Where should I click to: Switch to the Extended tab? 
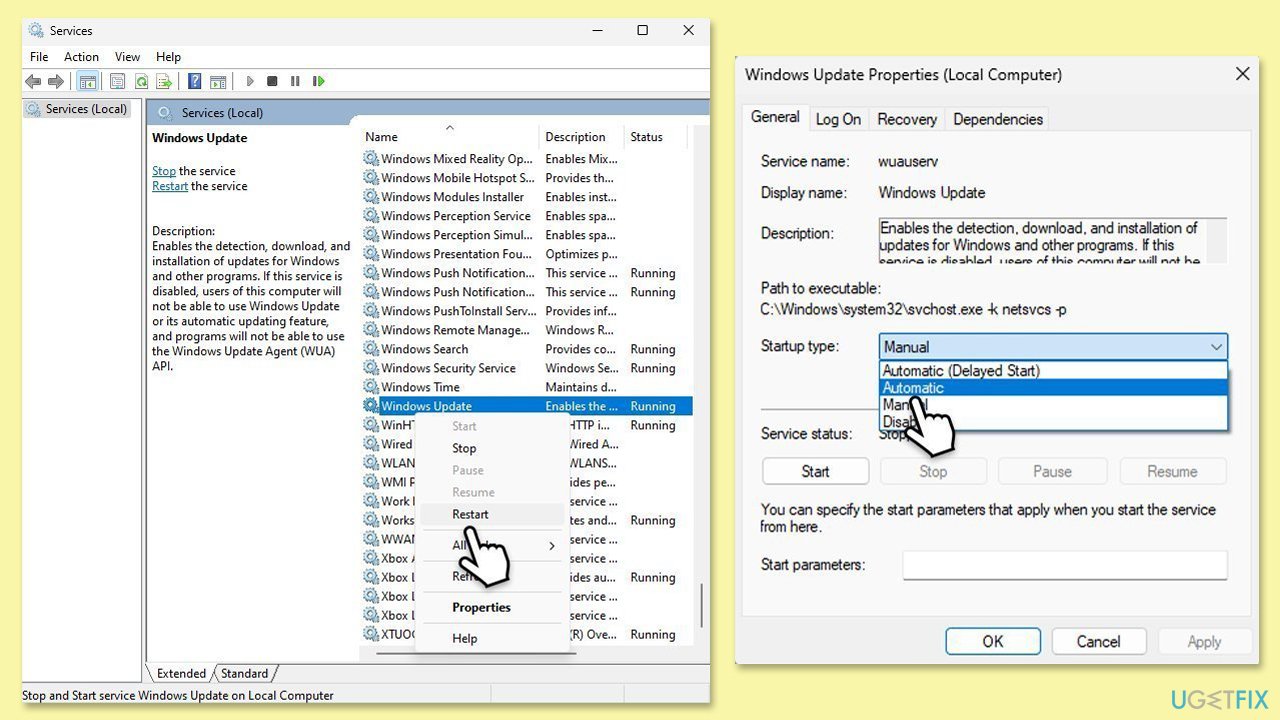point(181,673)
